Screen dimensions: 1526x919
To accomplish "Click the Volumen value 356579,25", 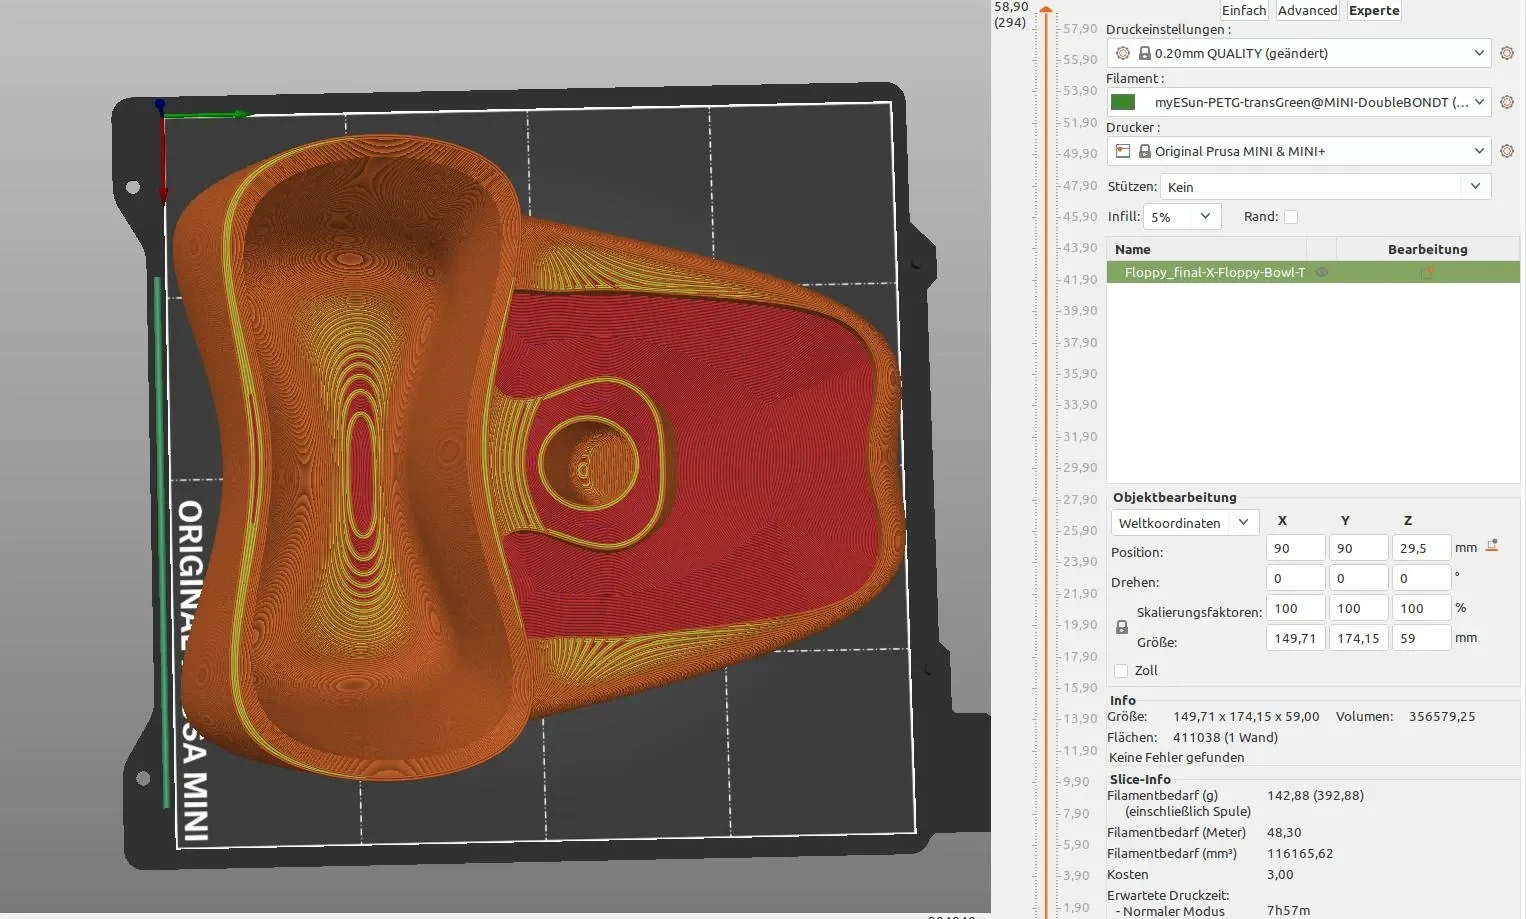I will click(1441, 716).
